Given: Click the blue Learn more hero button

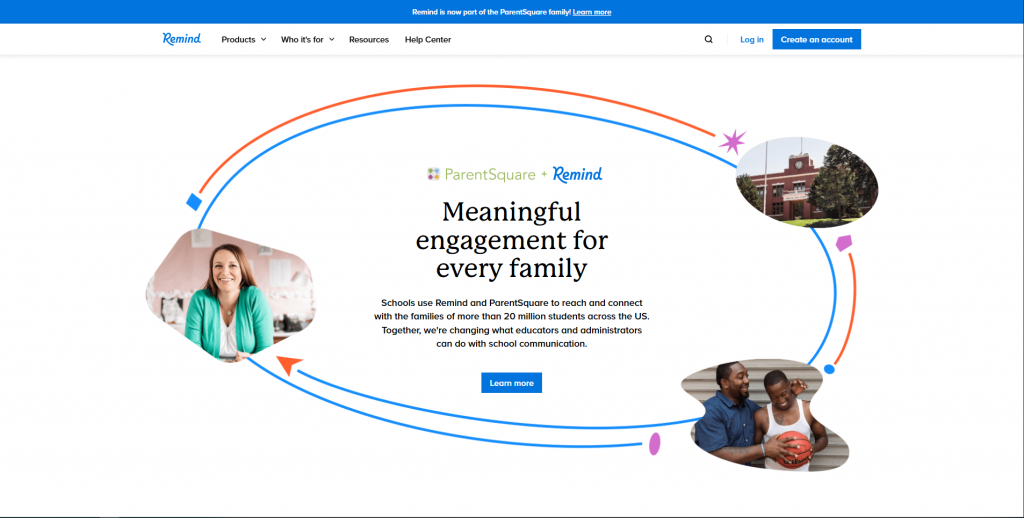Looking at the screenshot, I should pos(511,383).
